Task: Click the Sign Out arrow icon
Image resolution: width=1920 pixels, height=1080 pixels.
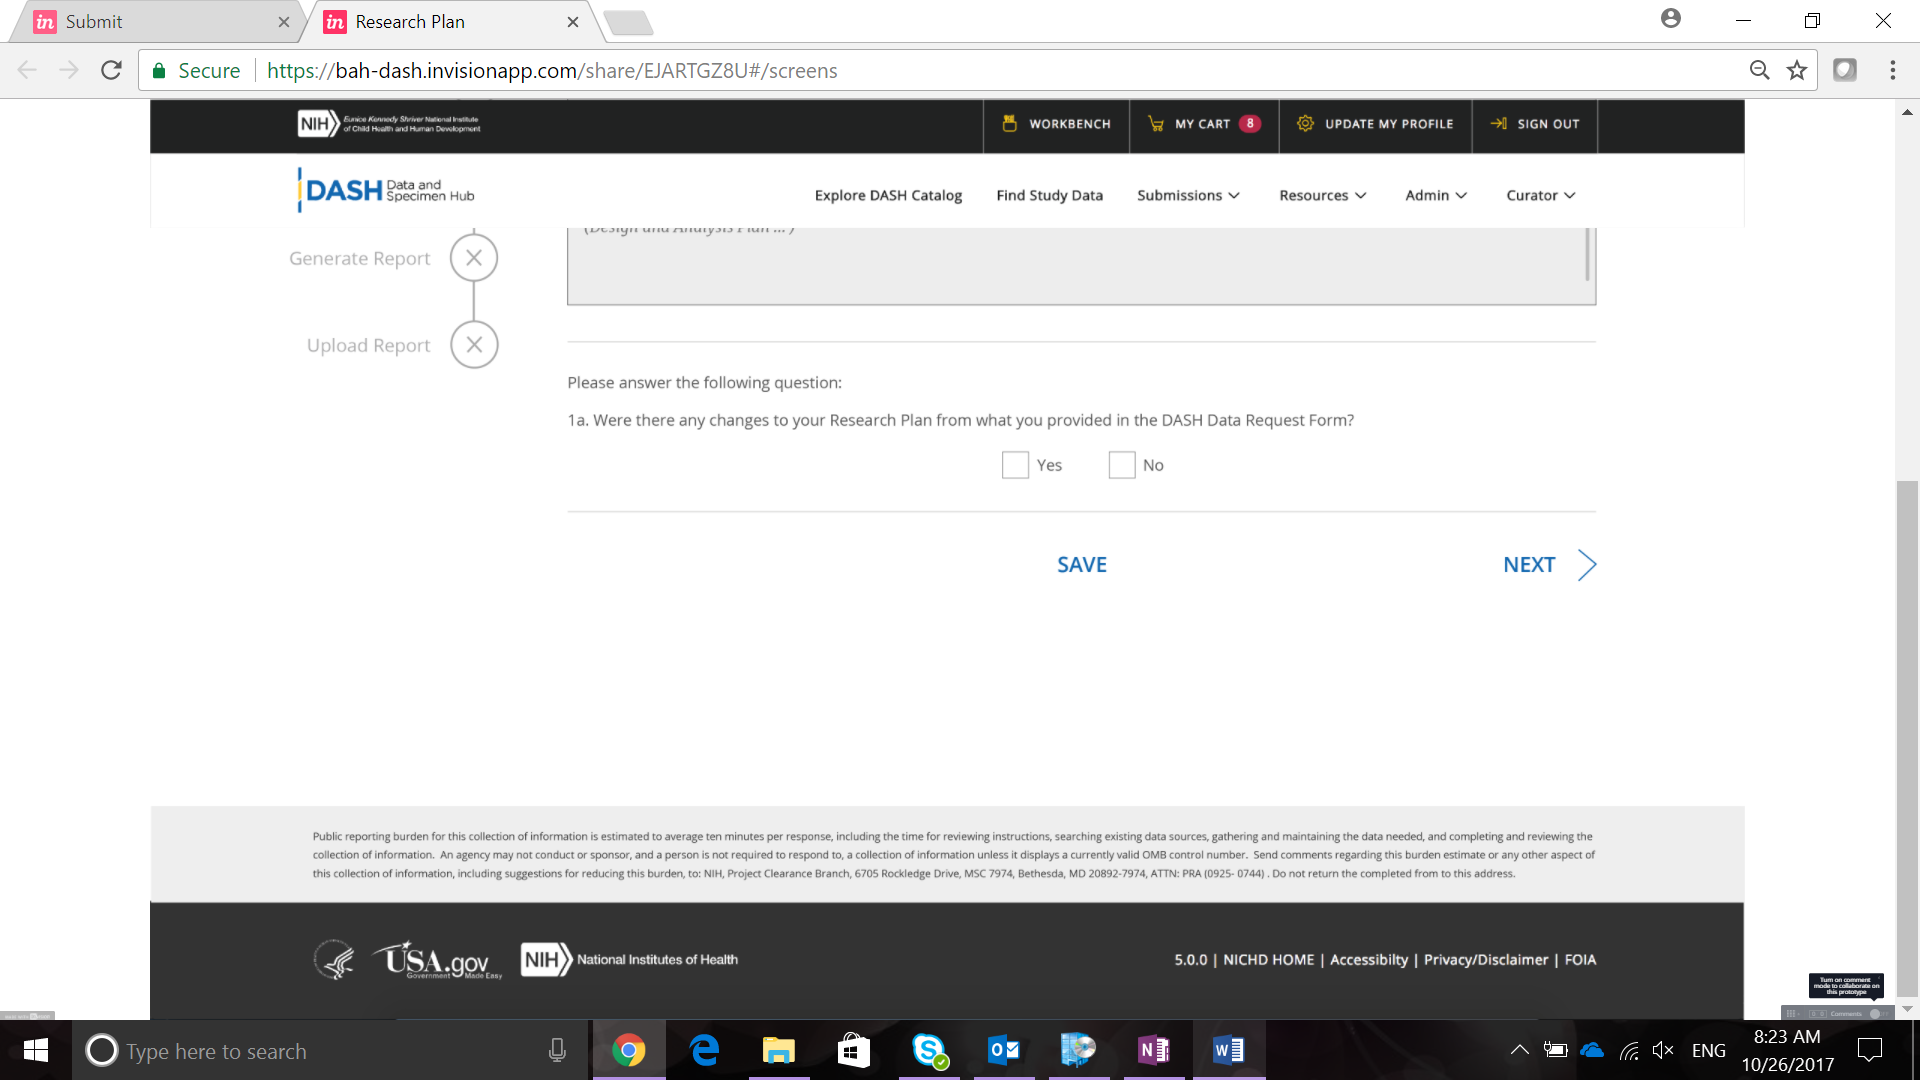Action: (1498, 124)
